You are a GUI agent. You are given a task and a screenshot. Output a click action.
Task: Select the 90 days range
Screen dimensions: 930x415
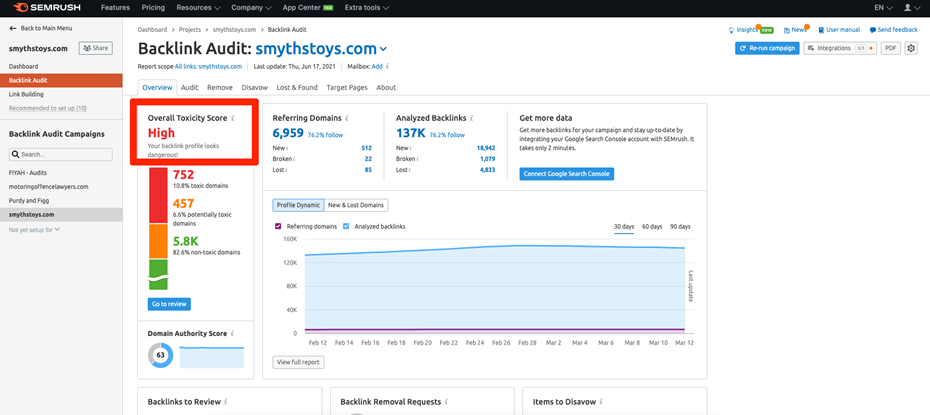pos(680,227)
